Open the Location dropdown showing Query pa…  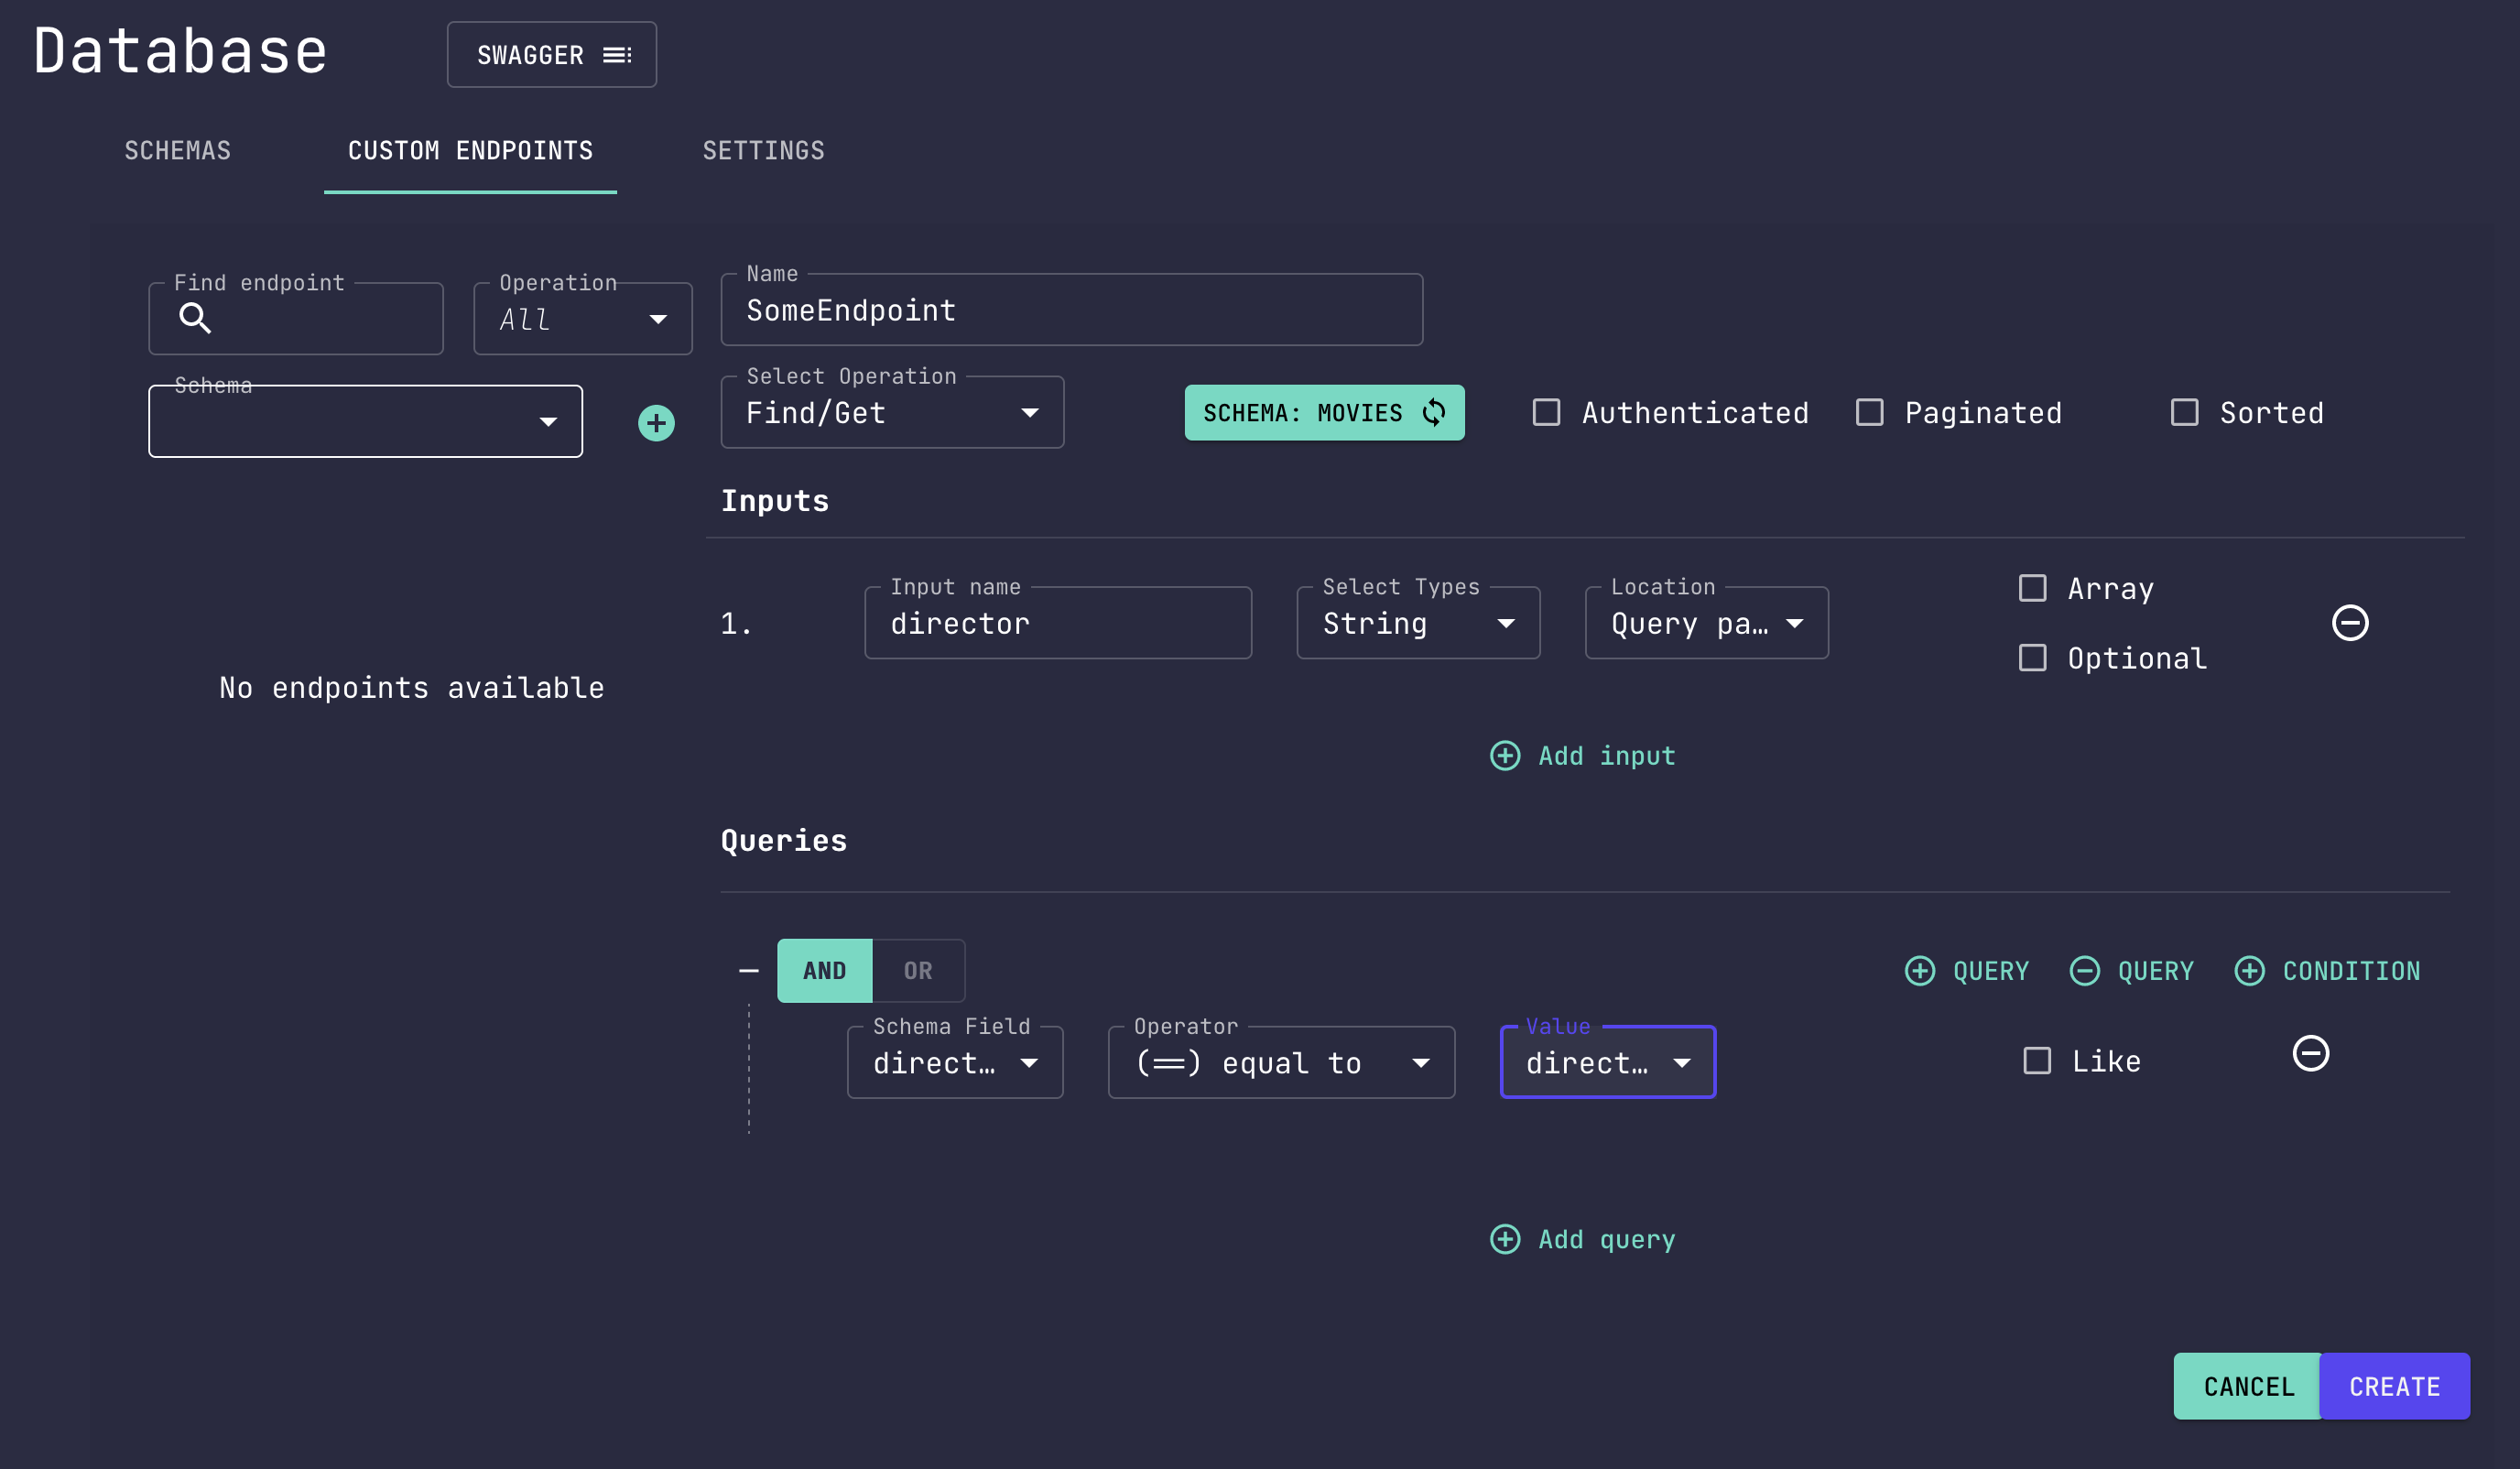coord(1706,623)
